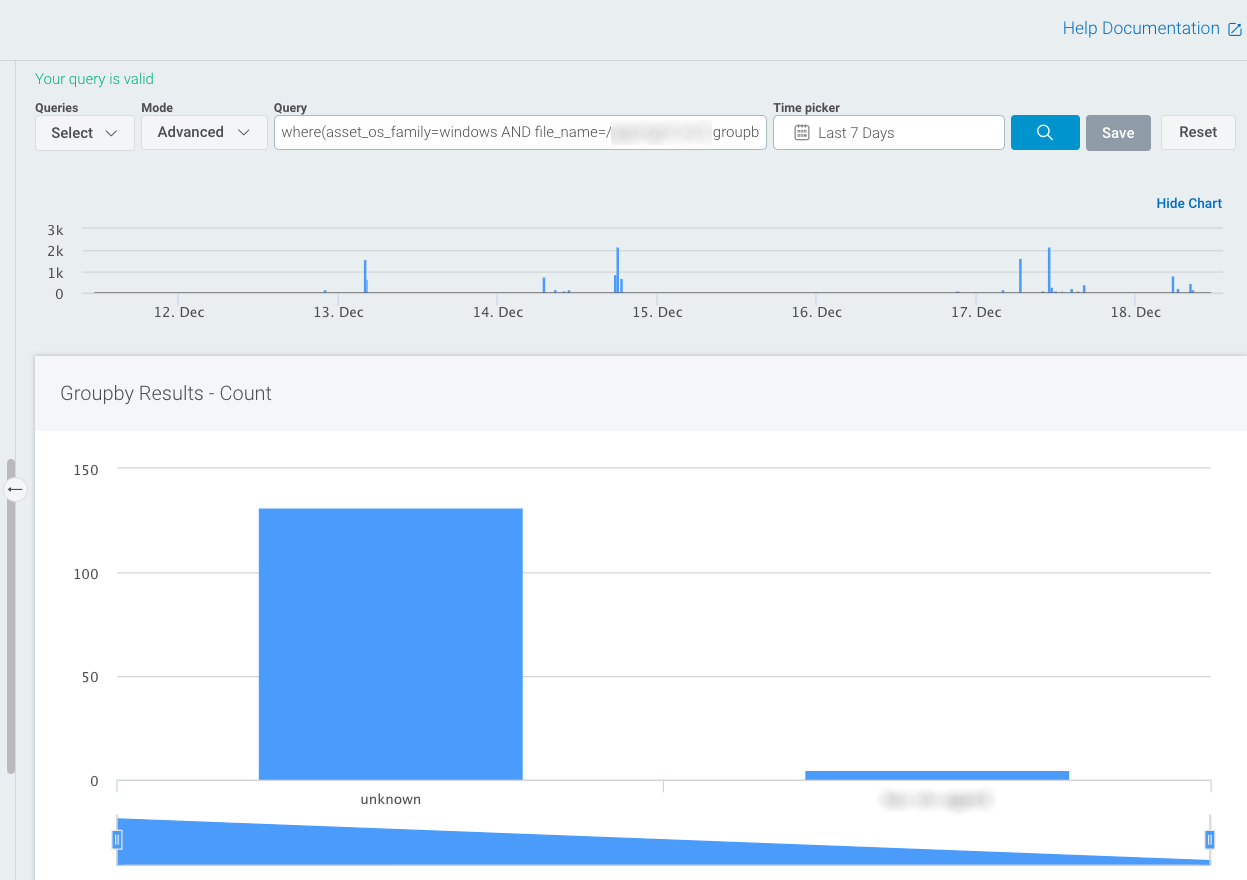Click the '13. Dec' timeline label
This screenshot has height=880, width=1247.
coord(338,312)
